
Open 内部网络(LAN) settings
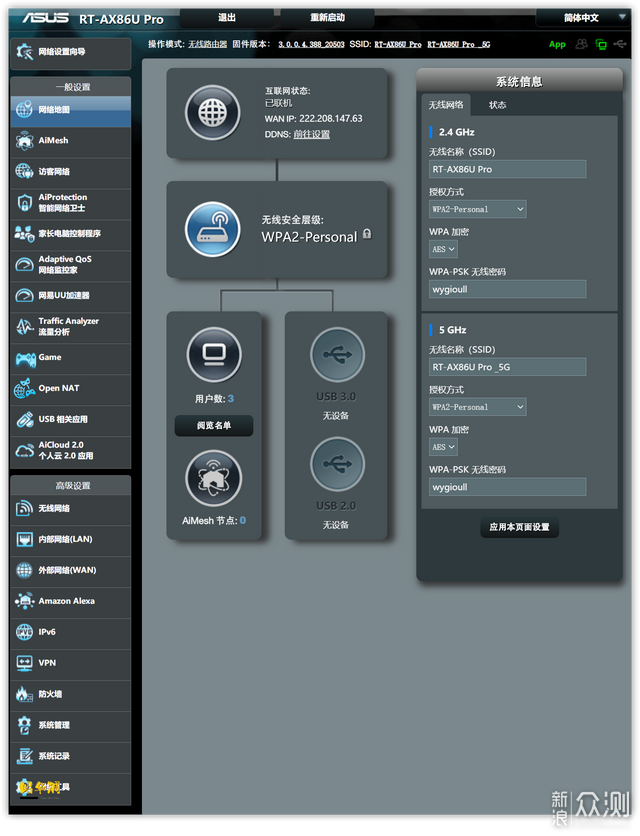[70, 540]
